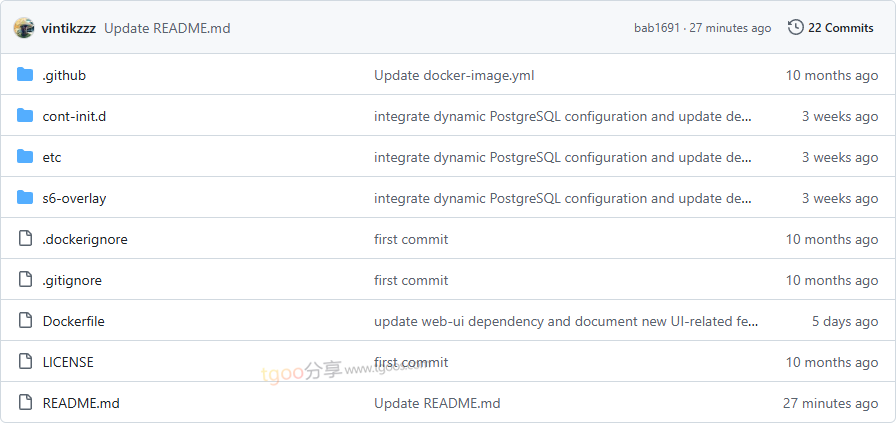Open the latest commit message in header
896x423 pixels.
[x=167, y=28]
